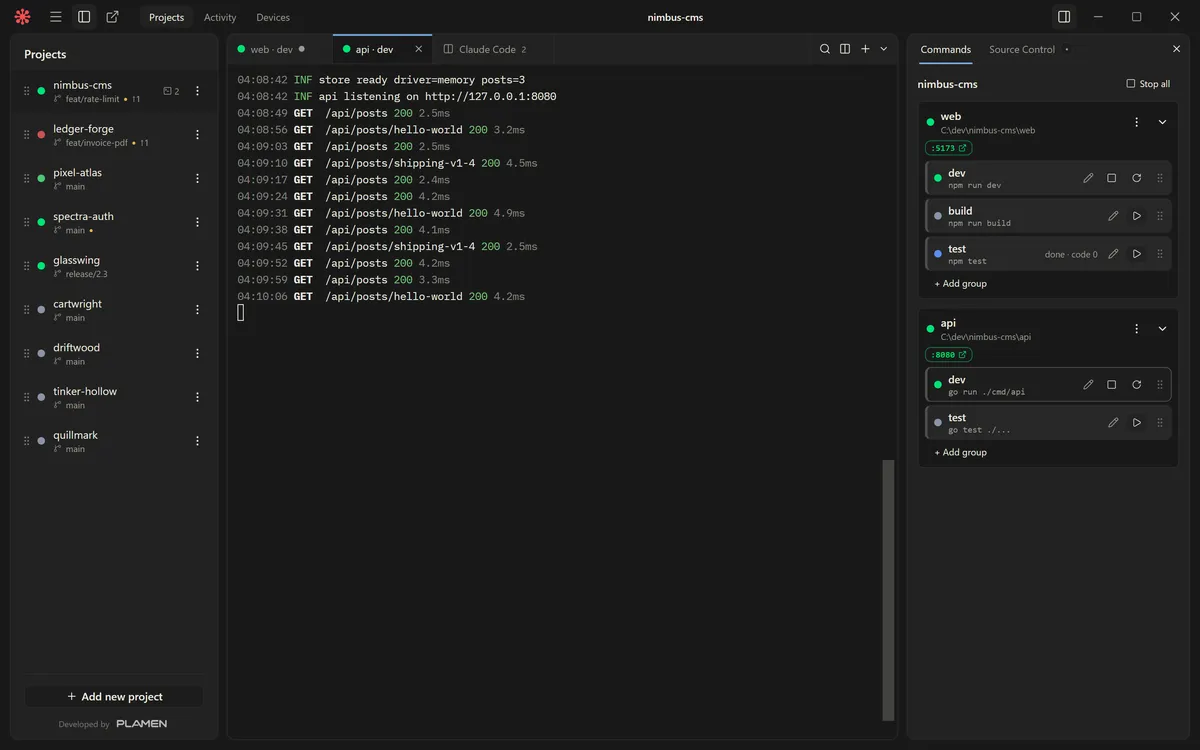Select the tinker-hollow project
This screenshot has width=1200, height=750.
(x=114, y=397)
